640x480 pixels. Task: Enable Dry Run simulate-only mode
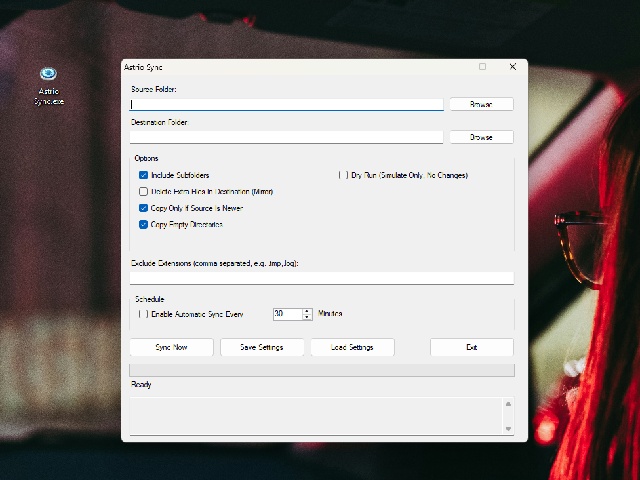point(343,175)
